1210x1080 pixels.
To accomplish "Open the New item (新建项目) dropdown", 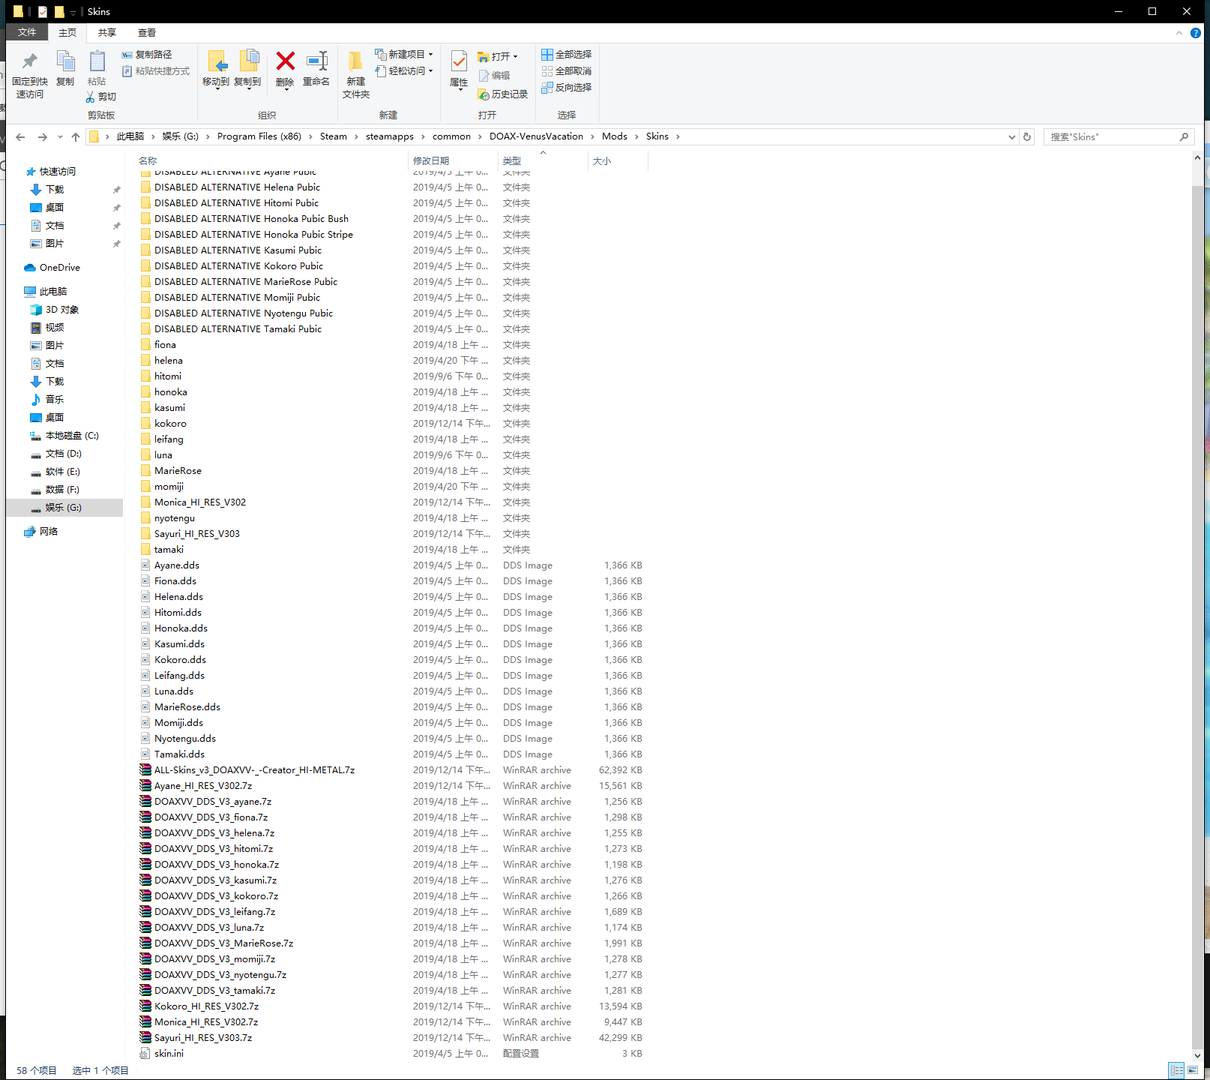I will coord(404,54).
